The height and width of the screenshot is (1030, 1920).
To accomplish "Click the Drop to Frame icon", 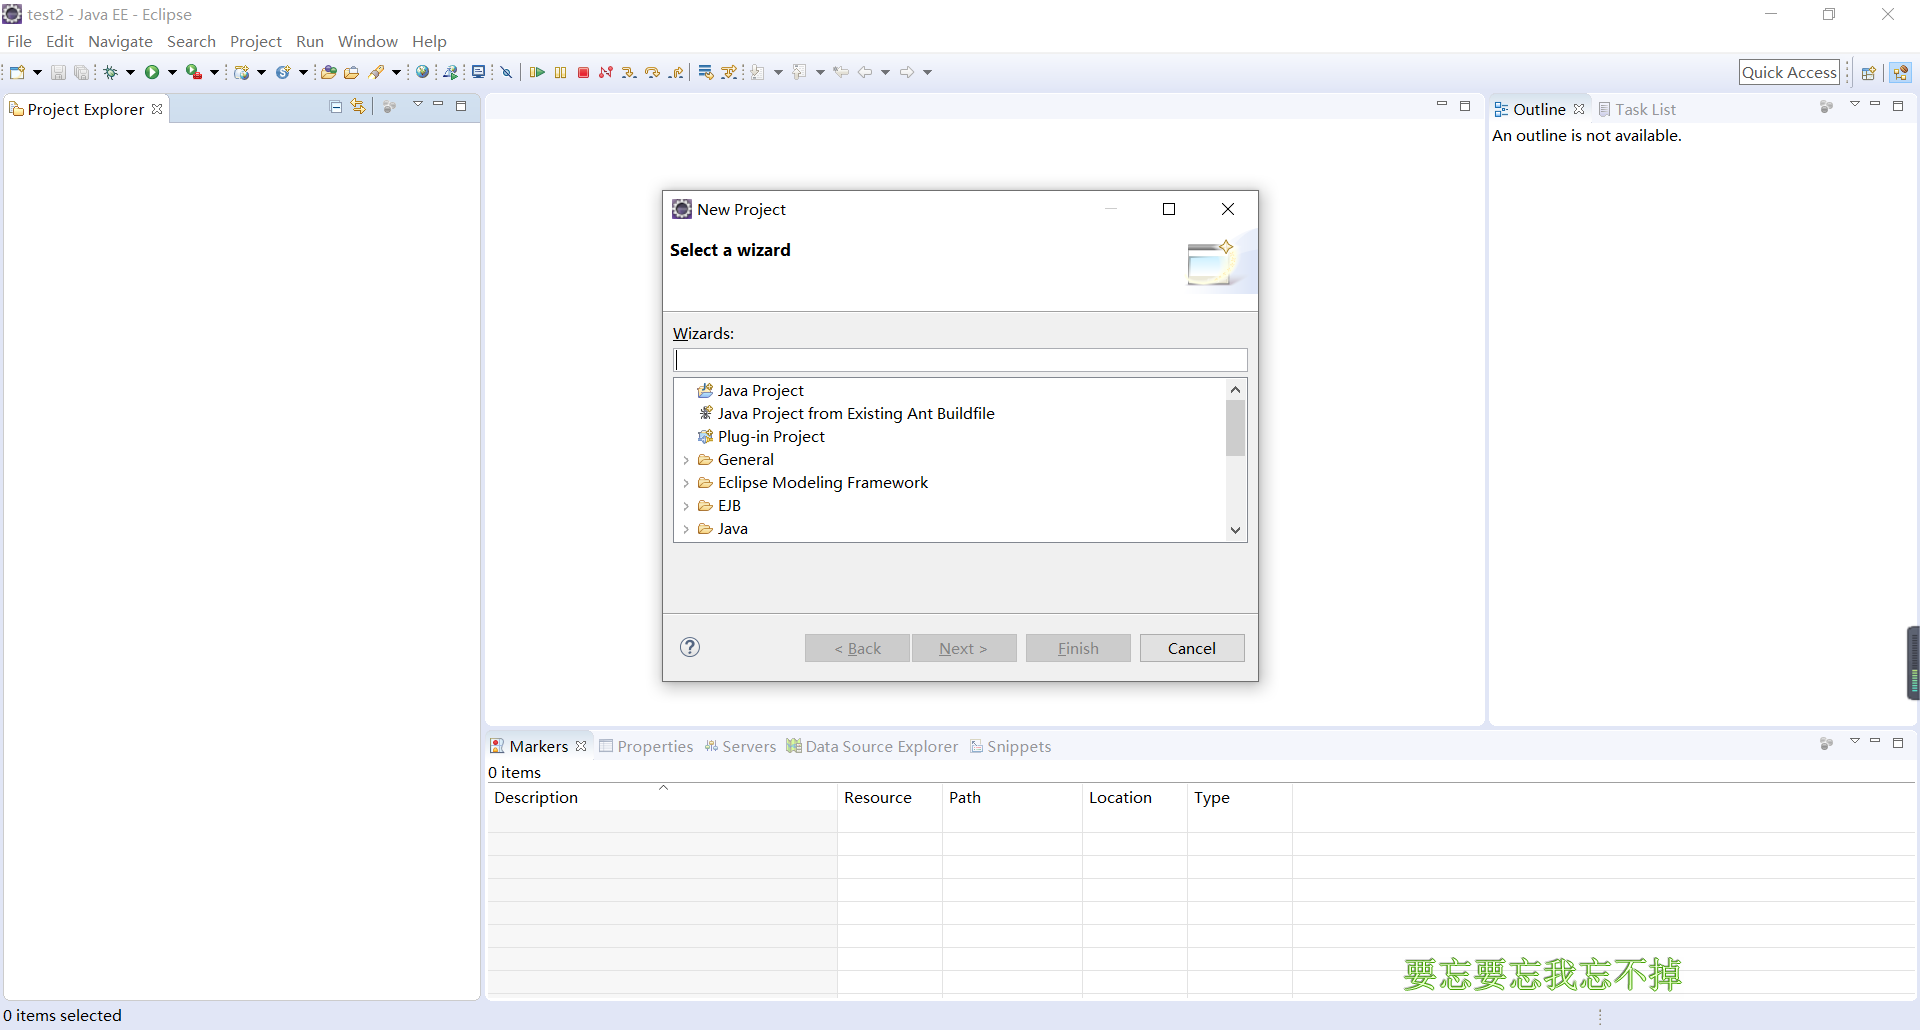I will point(706,72).
